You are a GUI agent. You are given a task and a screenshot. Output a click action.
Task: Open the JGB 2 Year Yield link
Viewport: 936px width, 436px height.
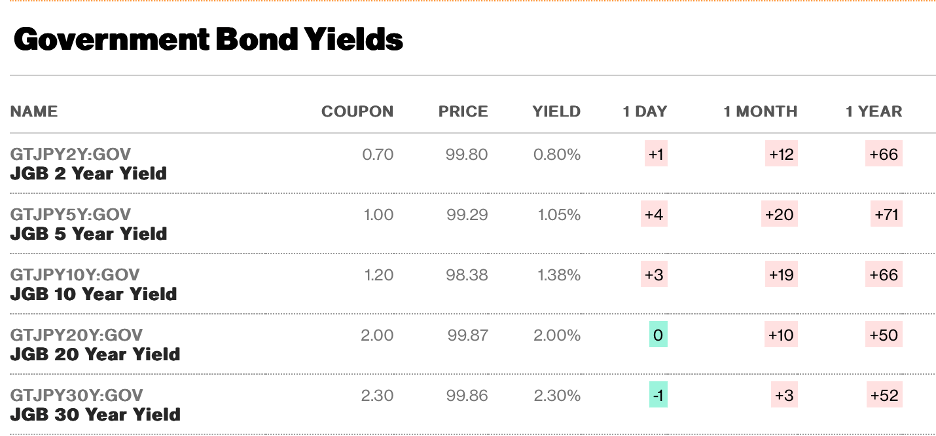pos(88,174)
